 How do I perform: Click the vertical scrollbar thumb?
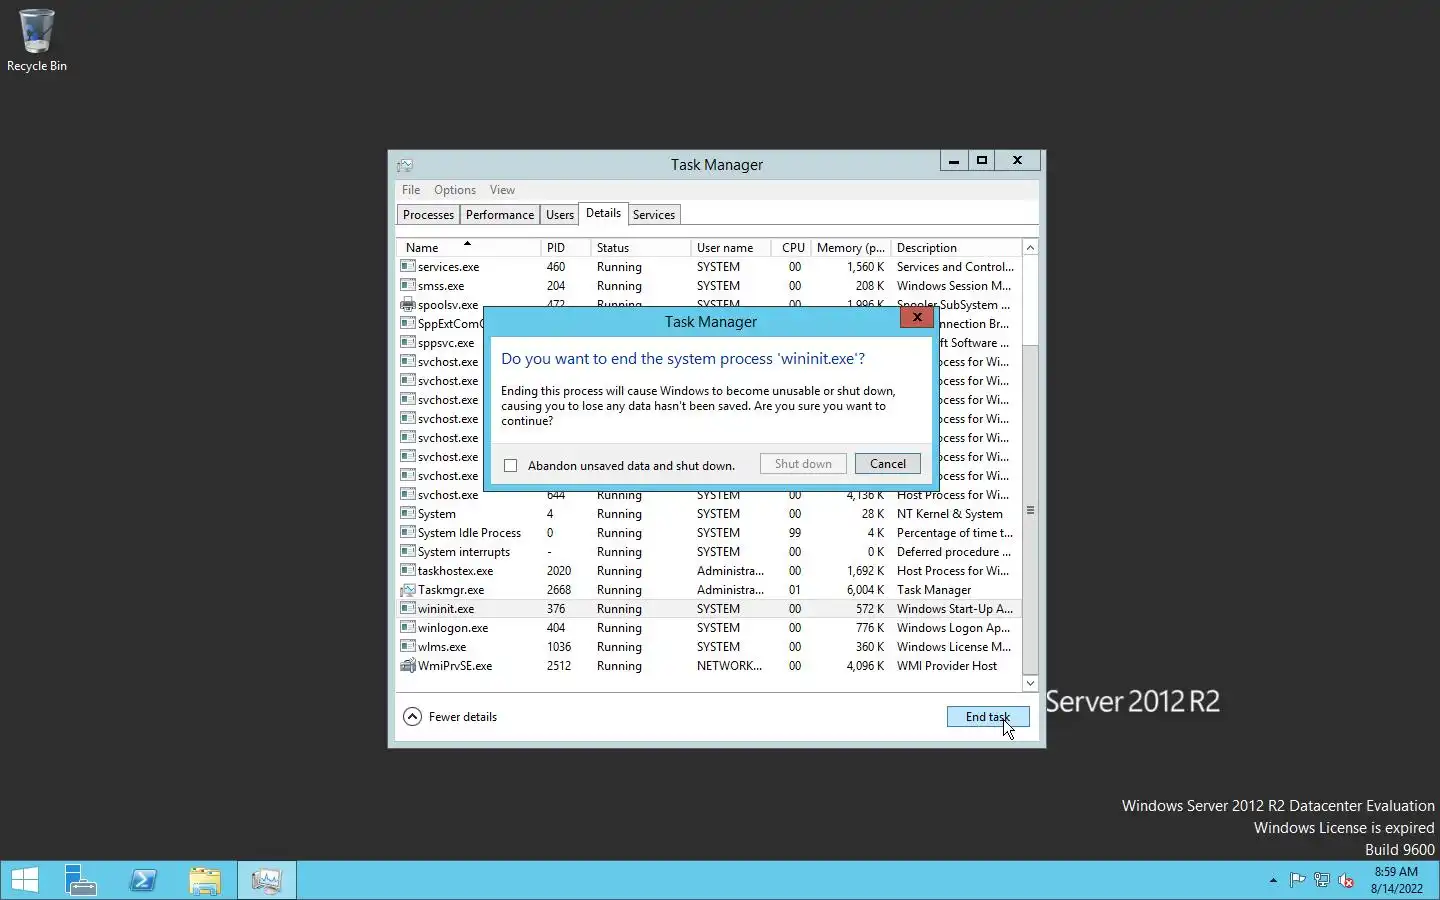click(1030, 510)
